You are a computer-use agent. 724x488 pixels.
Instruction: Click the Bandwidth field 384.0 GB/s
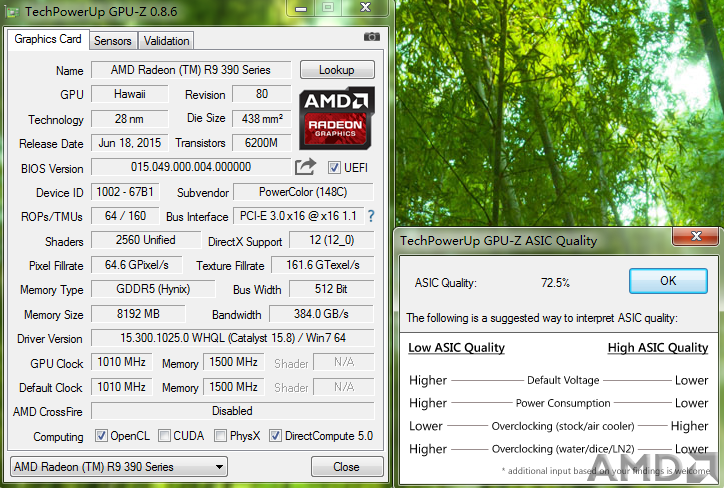point(321,313)
